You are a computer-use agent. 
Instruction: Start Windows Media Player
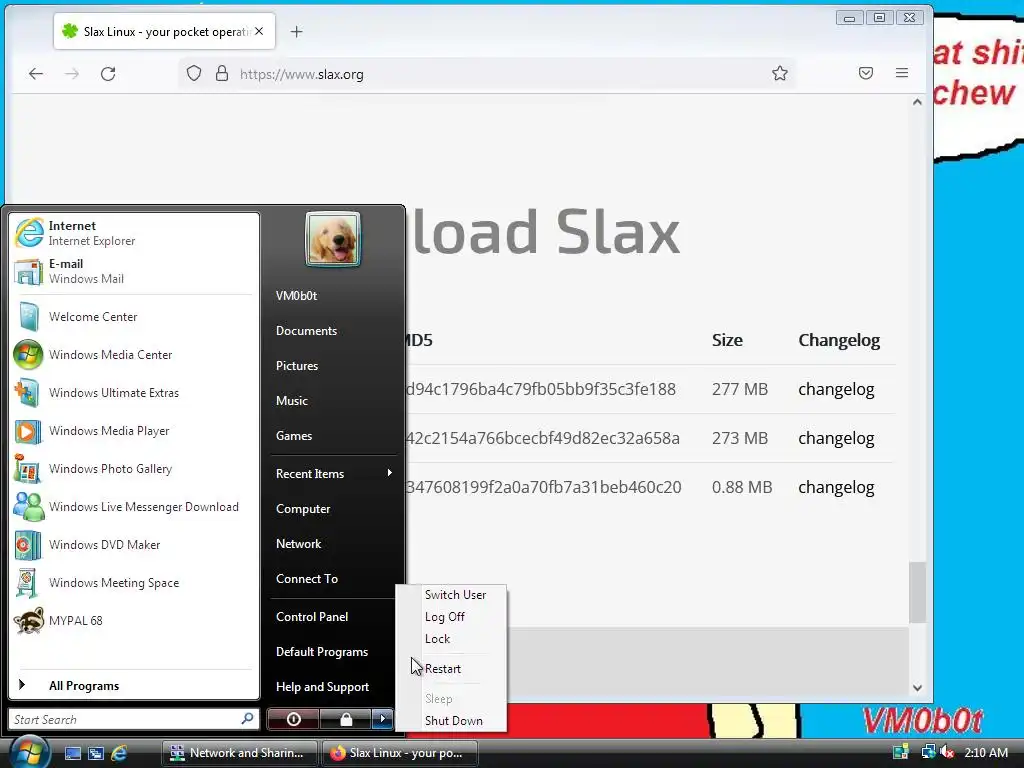[134, 430]
